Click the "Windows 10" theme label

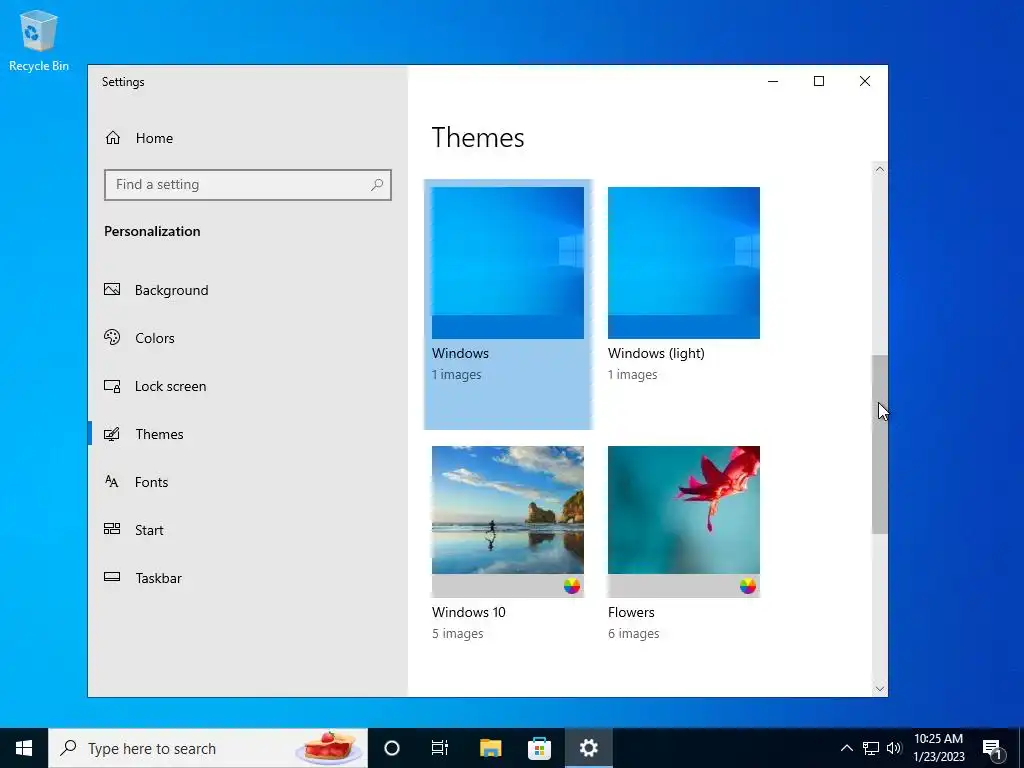tap(468, 612)
